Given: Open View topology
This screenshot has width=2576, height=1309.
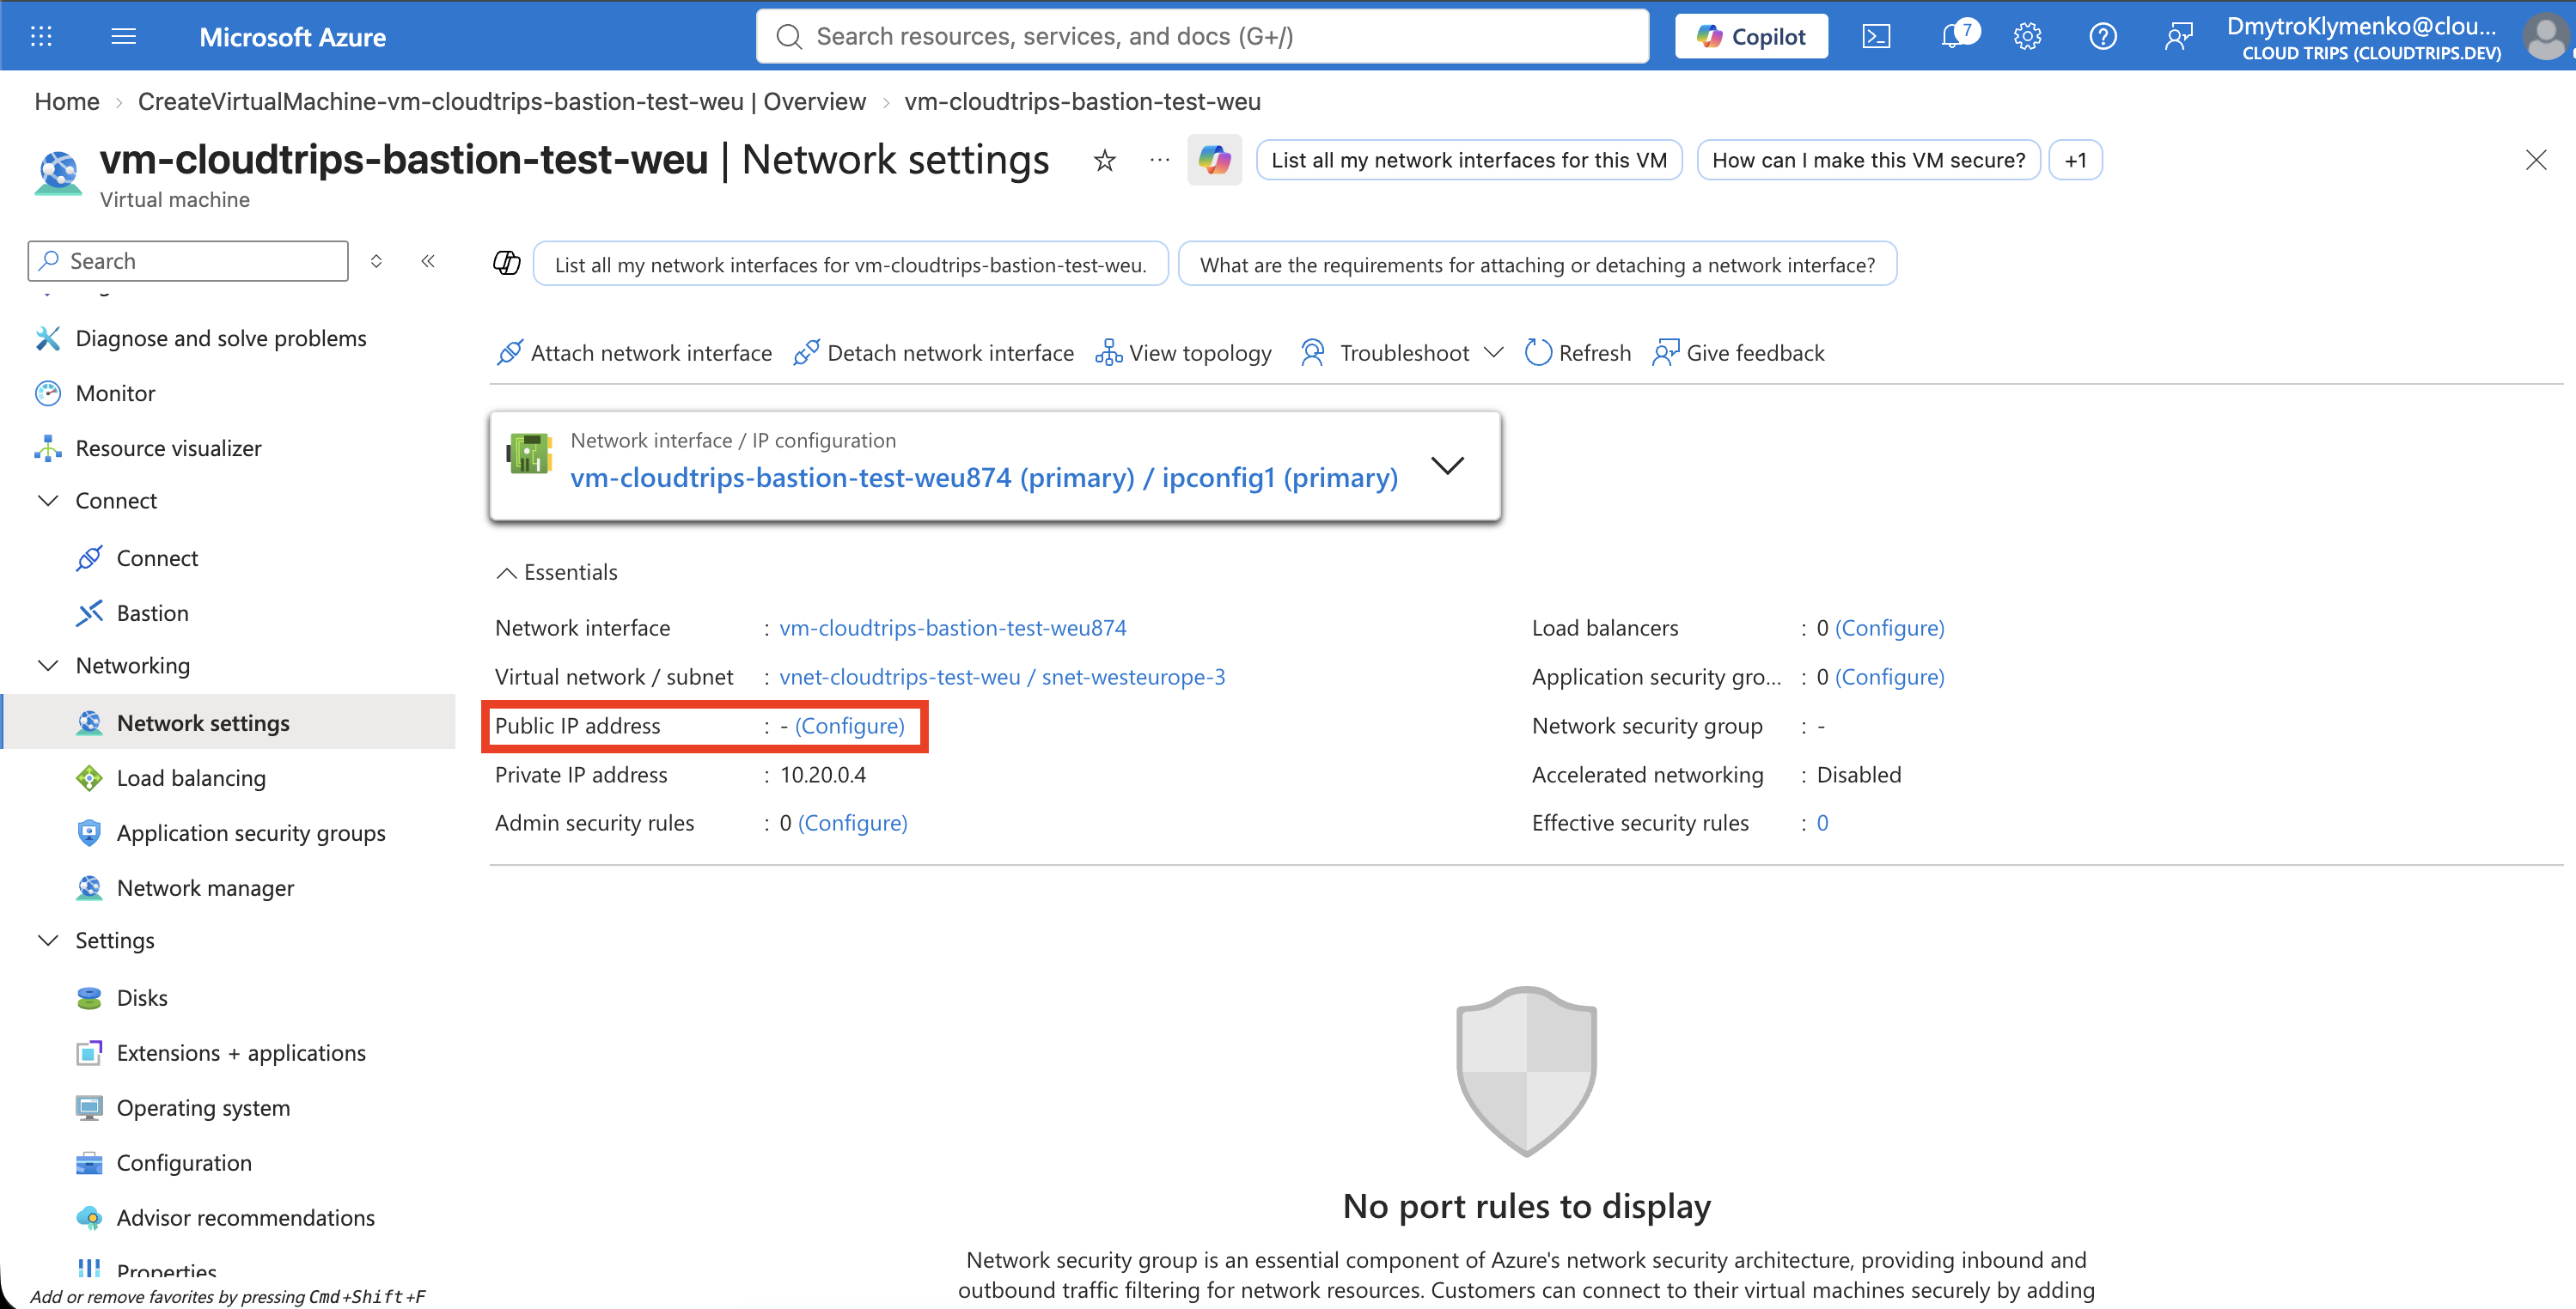Looking at the screenshot, I should click(1183, 353).
